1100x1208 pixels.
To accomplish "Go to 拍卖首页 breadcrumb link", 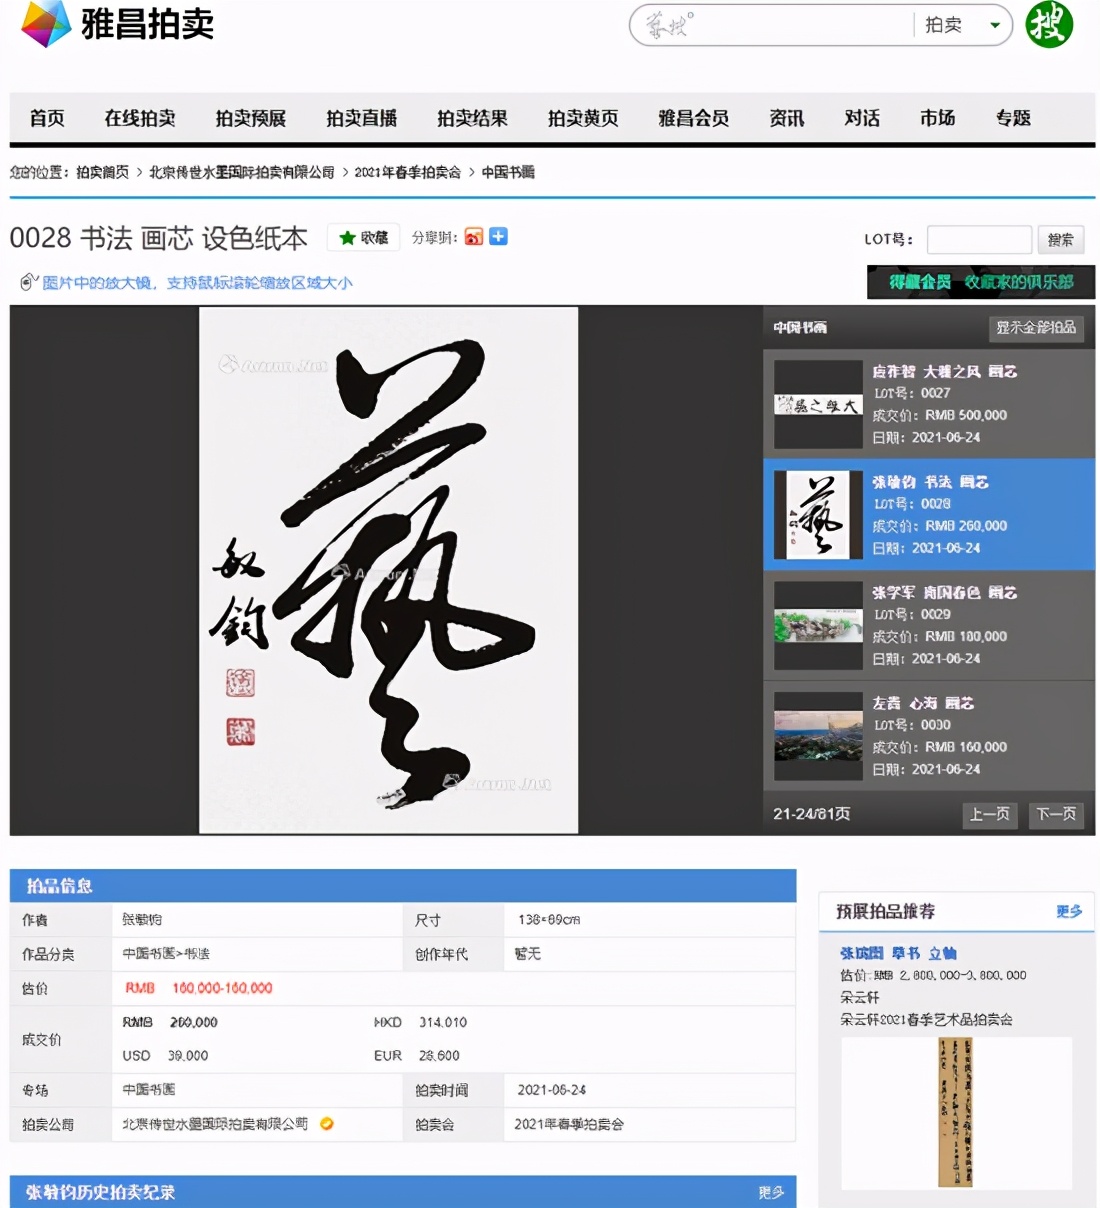I will tap(103, 172).
